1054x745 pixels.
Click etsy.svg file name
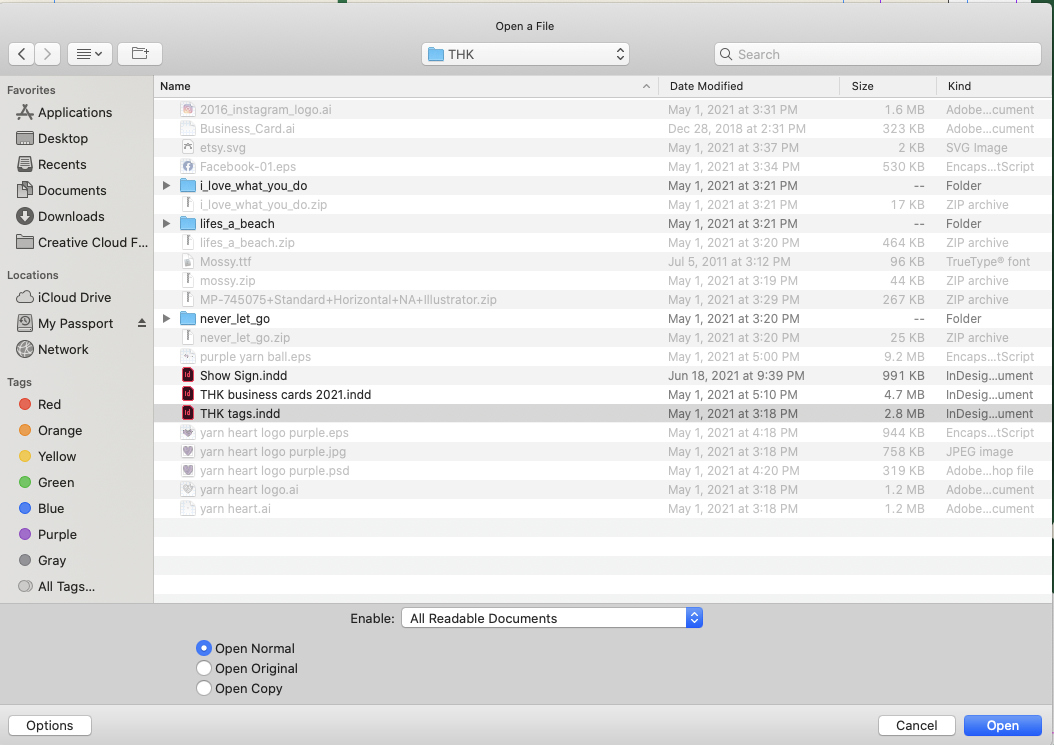[222, 148]
